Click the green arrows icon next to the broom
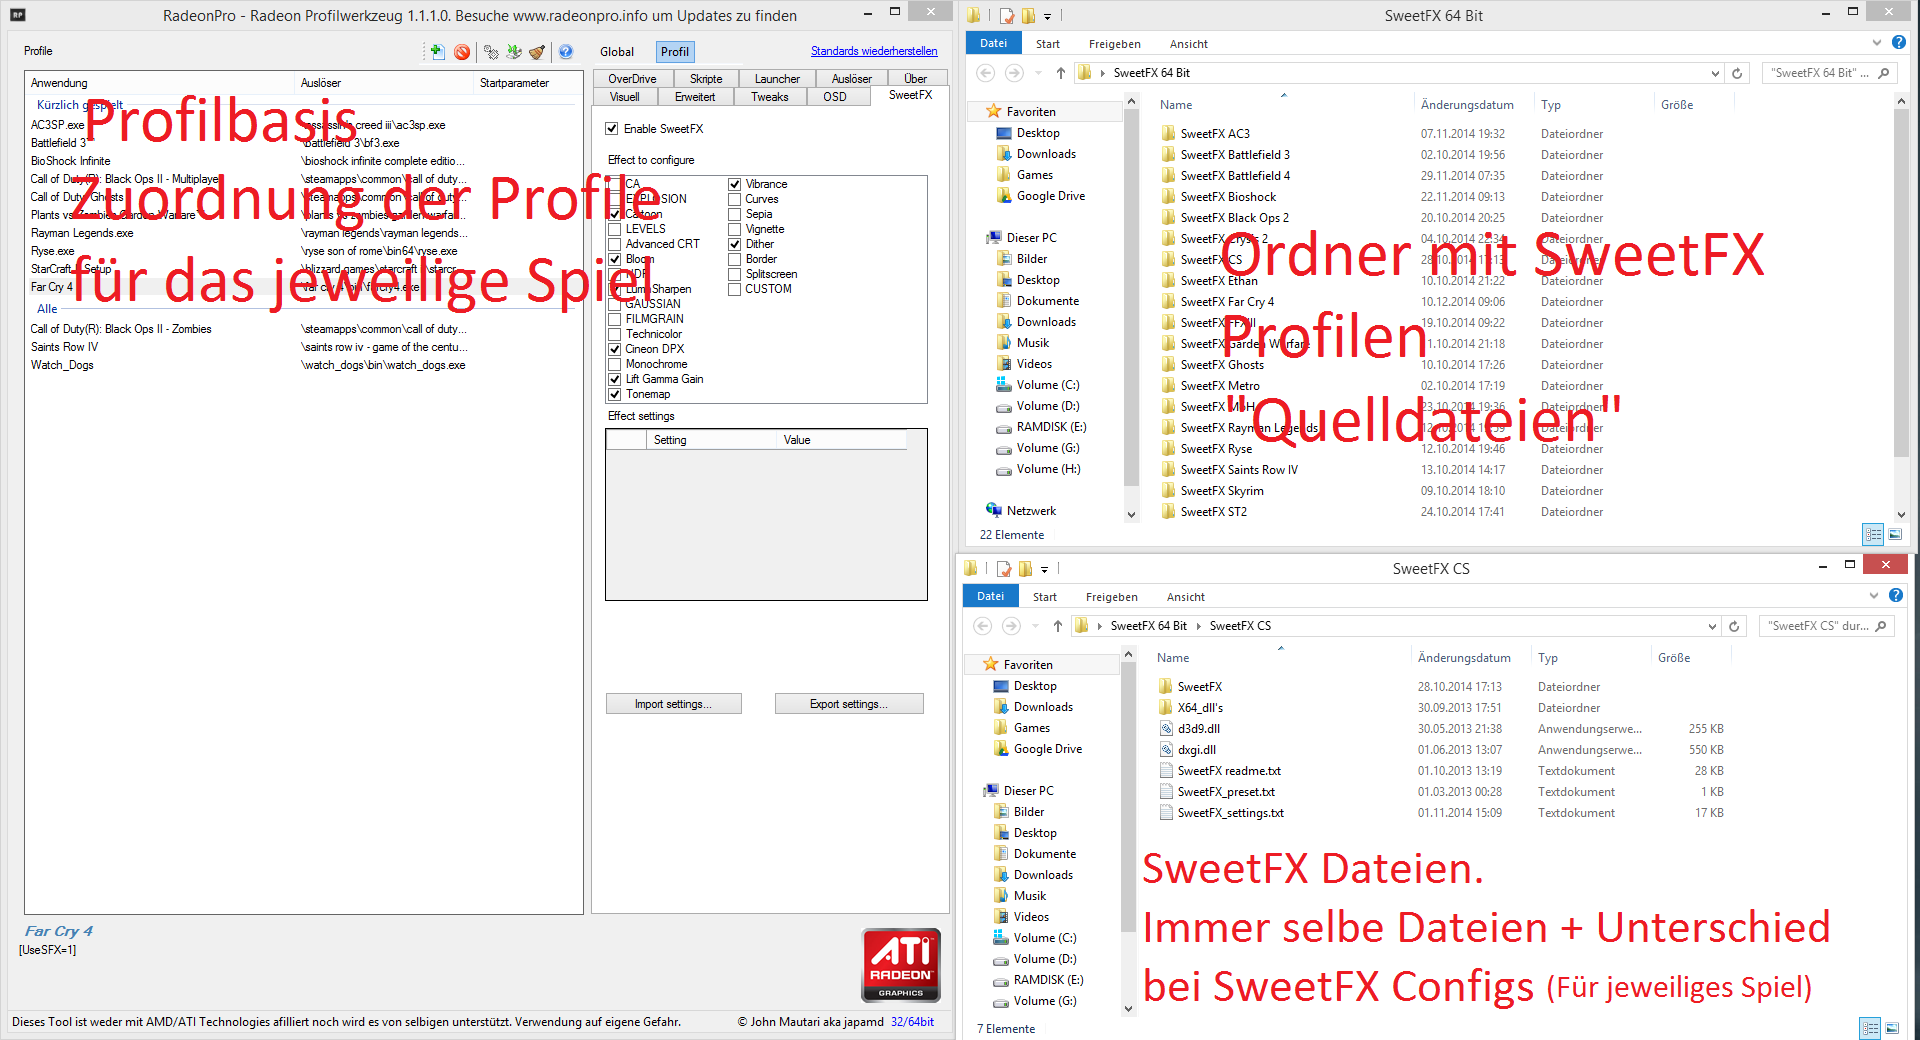The width and height of the screenshot is (1920, 1040). (514, 52)
